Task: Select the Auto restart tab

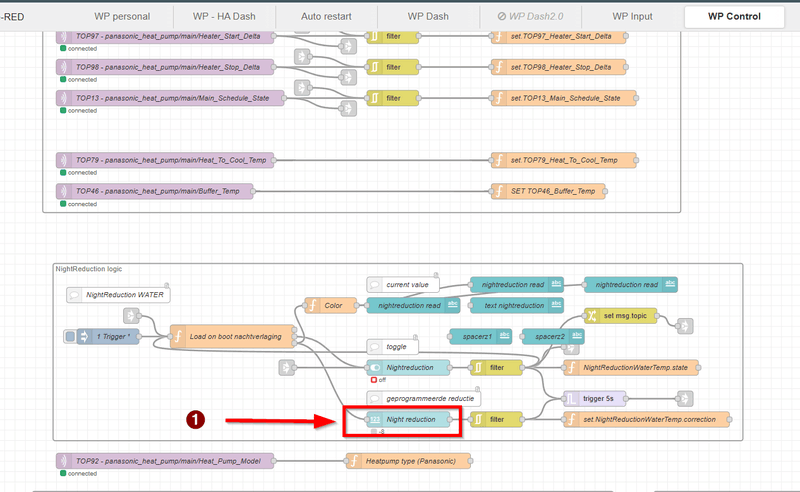Action: pos(326,16)
